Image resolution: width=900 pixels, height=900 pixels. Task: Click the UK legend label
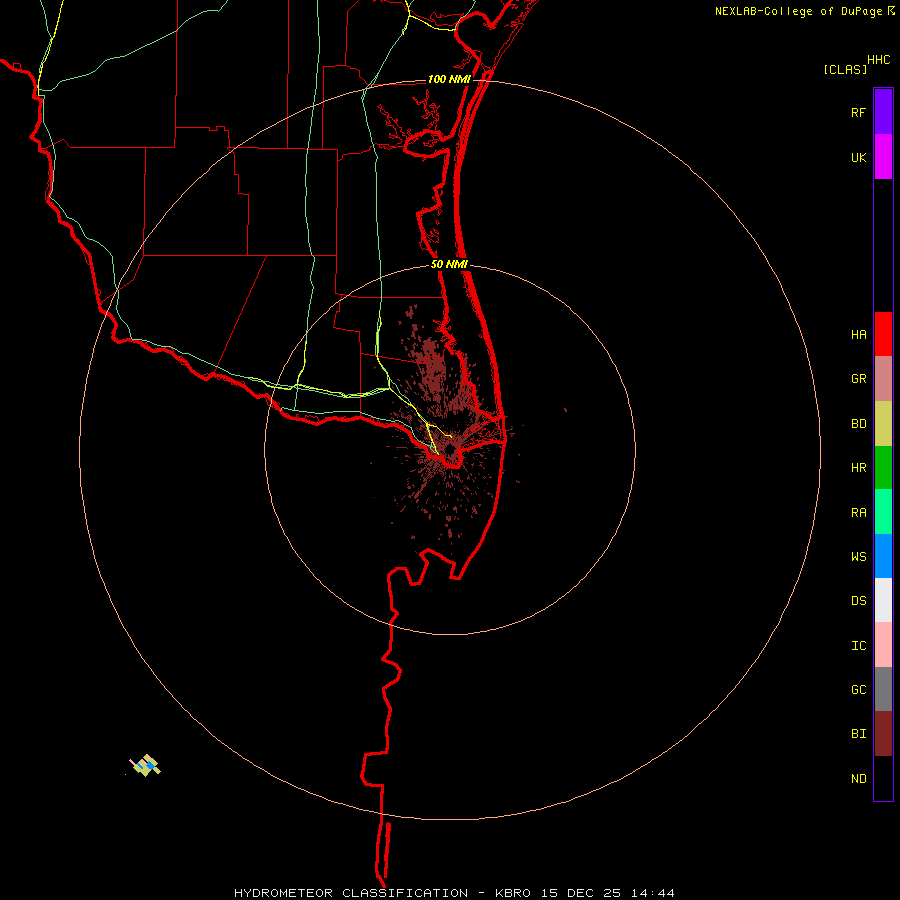(858, 158)
